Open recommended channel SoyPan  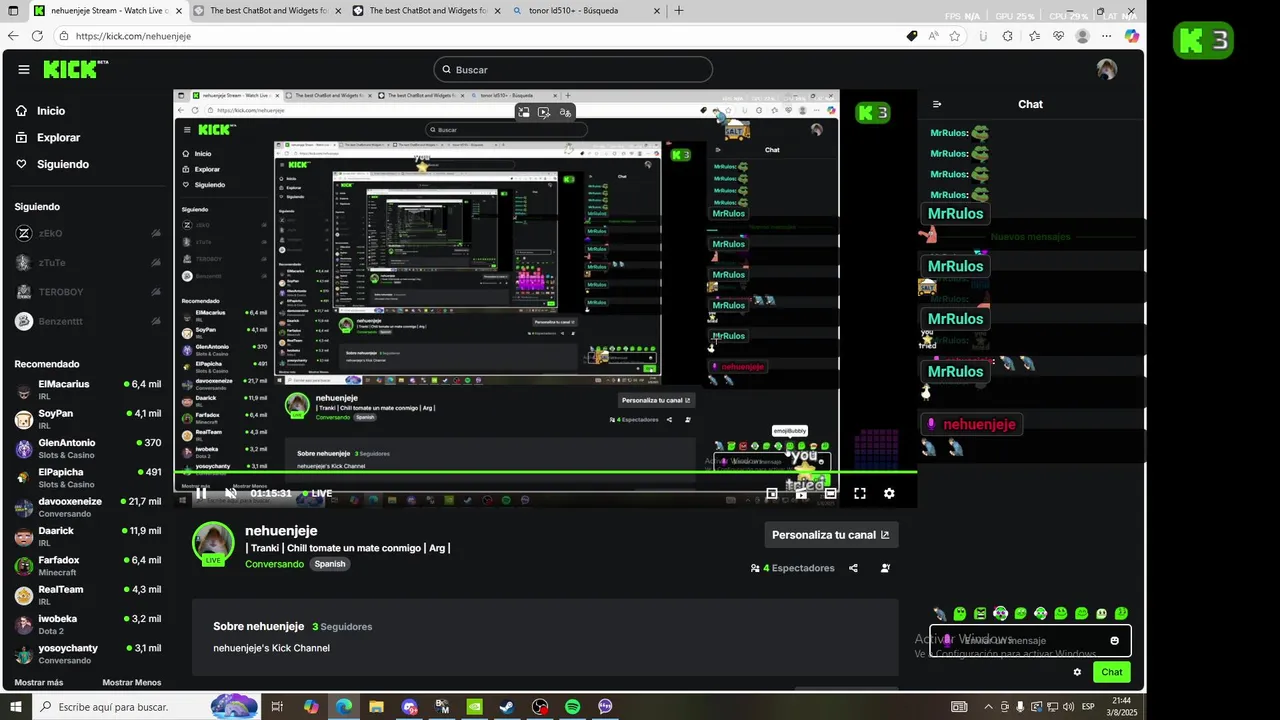coord(87,419)
